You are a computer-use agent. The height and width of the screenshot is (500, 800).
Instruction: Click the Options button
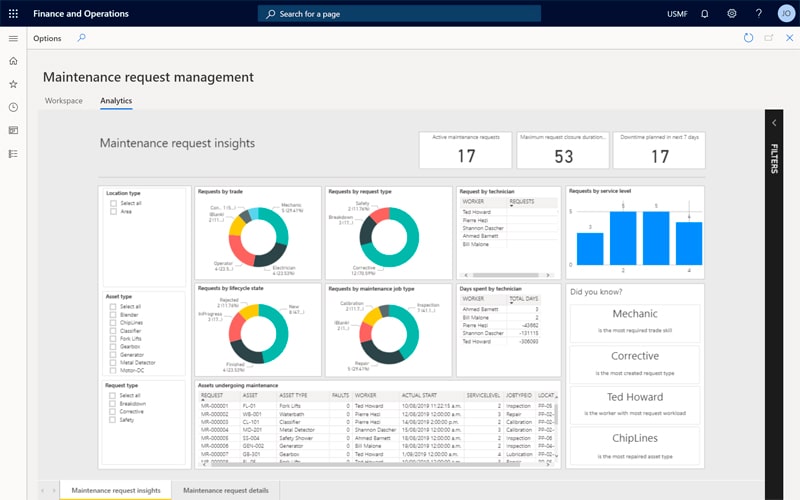47,38
